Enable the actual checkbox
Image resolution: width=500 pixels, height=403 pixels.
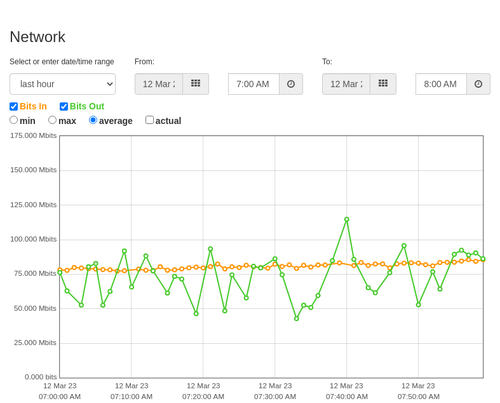point(150,120)
